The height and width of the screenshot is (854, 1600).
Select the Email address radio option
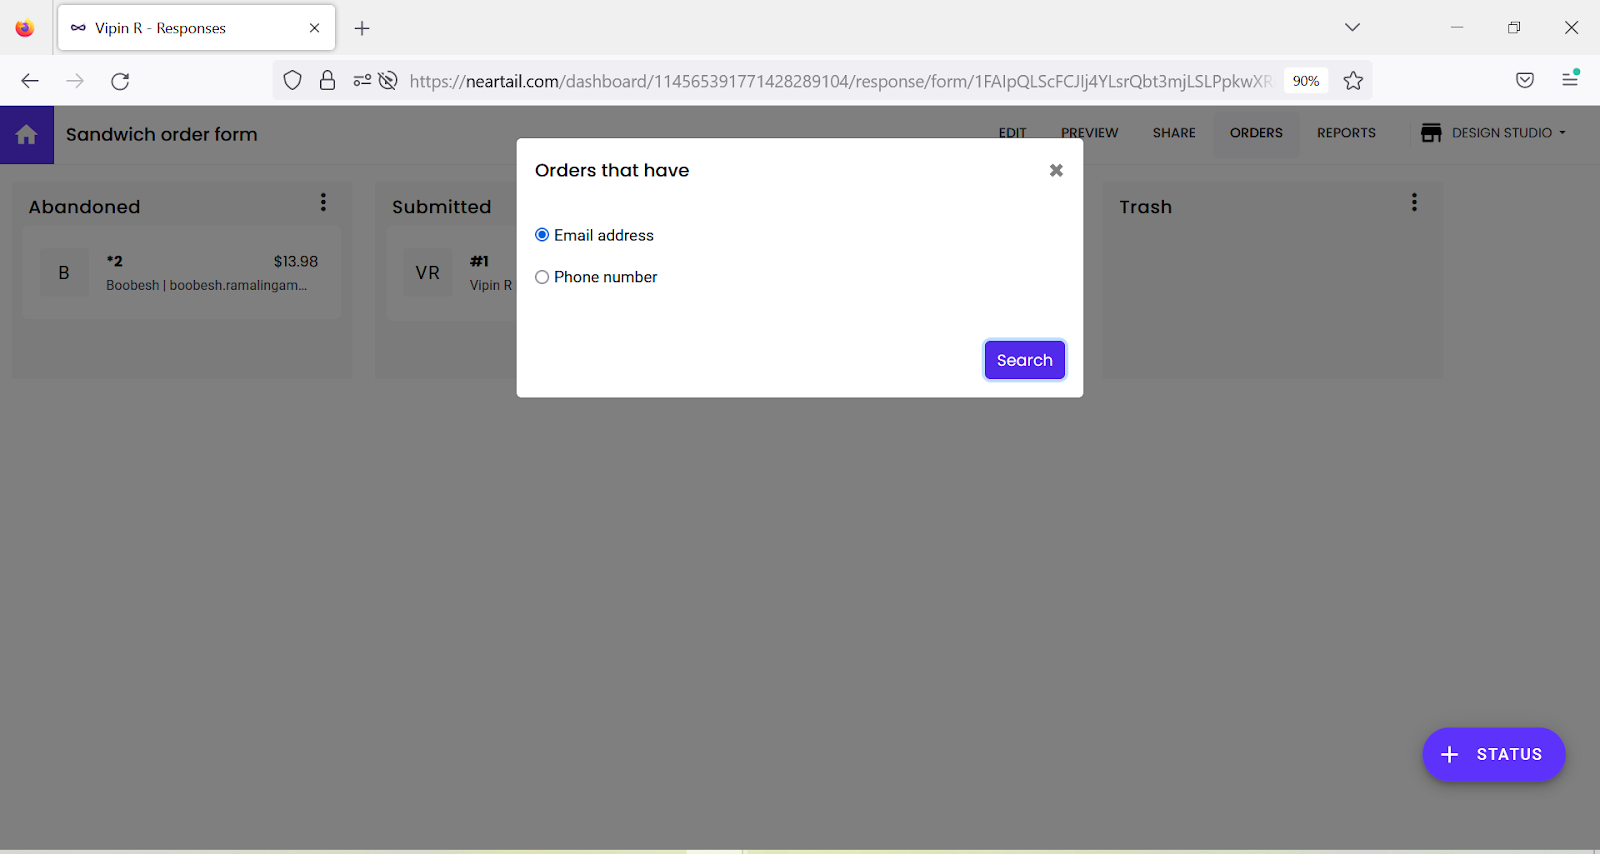coord(542,235)
